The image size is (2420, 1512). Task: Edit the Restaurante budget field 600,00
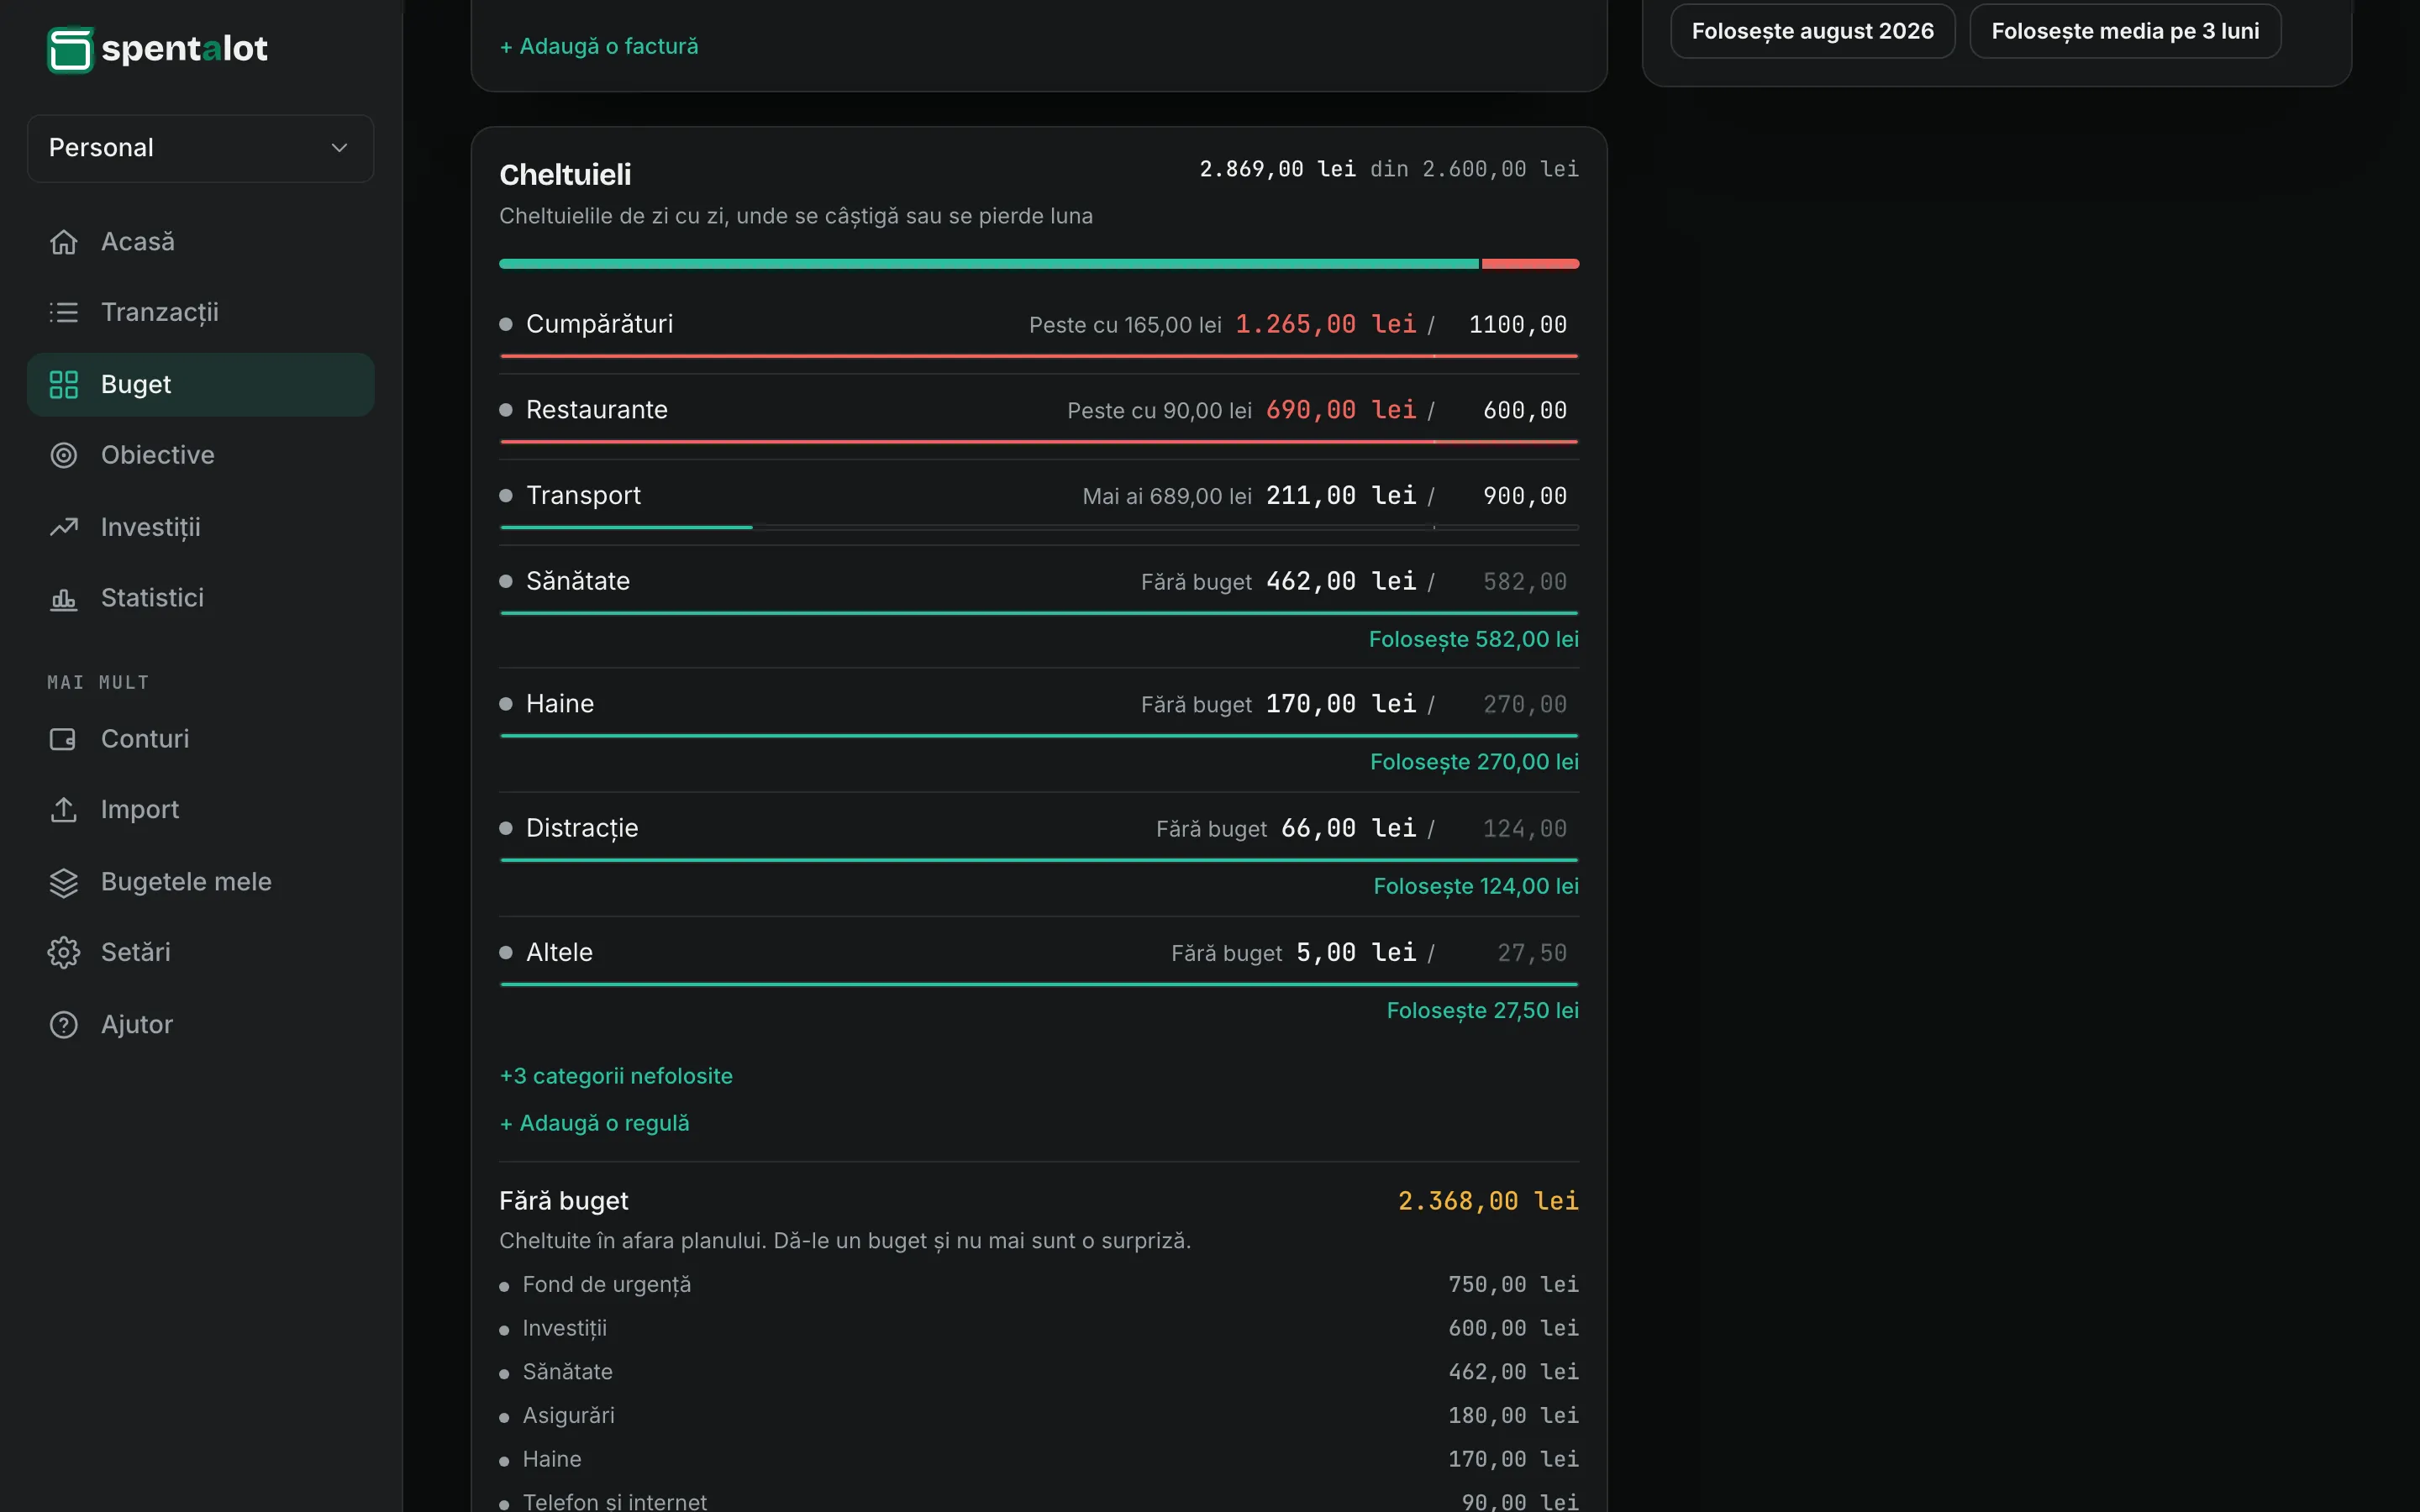click(1510, 410)
